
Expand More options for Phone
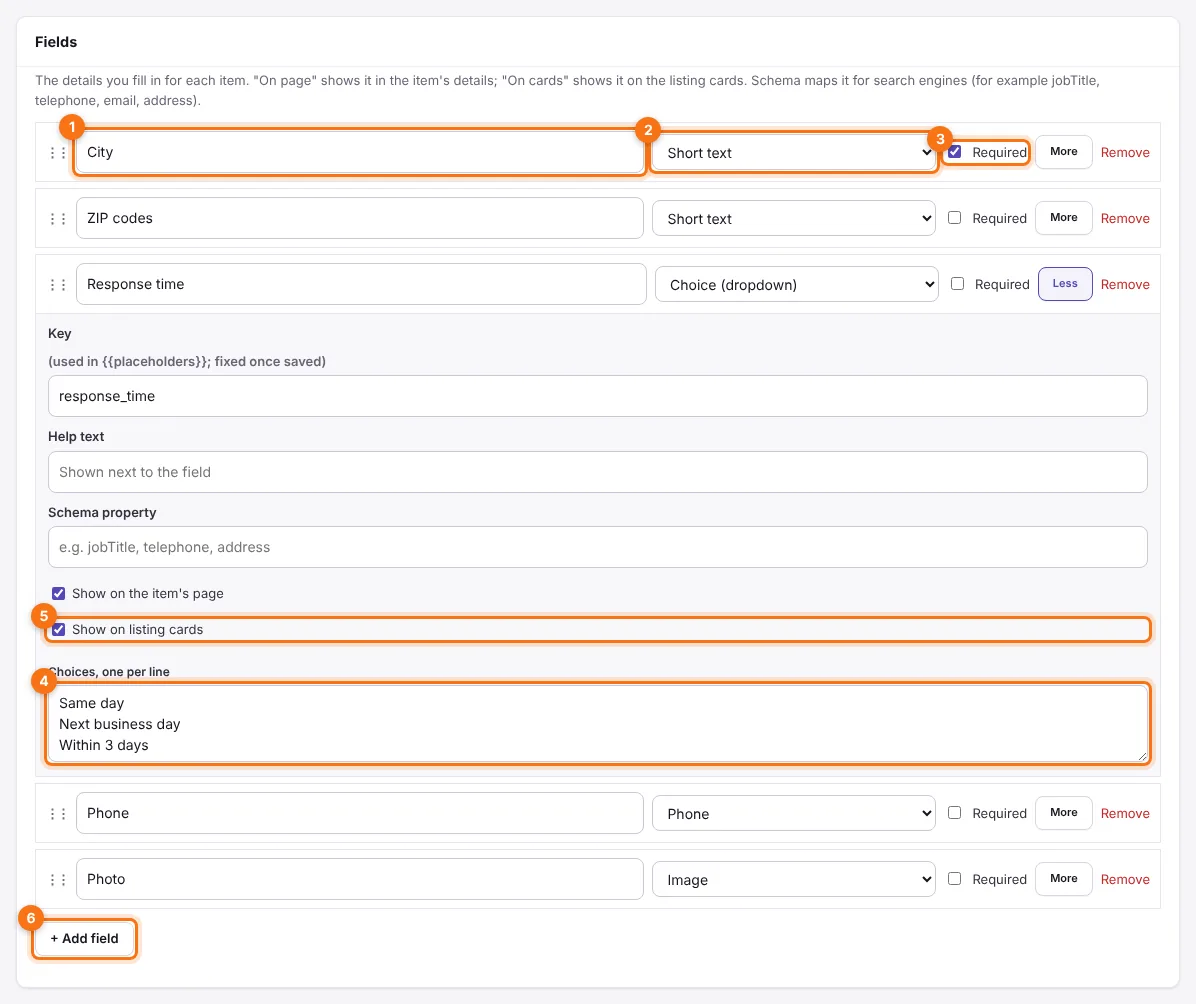(1063, 813)
